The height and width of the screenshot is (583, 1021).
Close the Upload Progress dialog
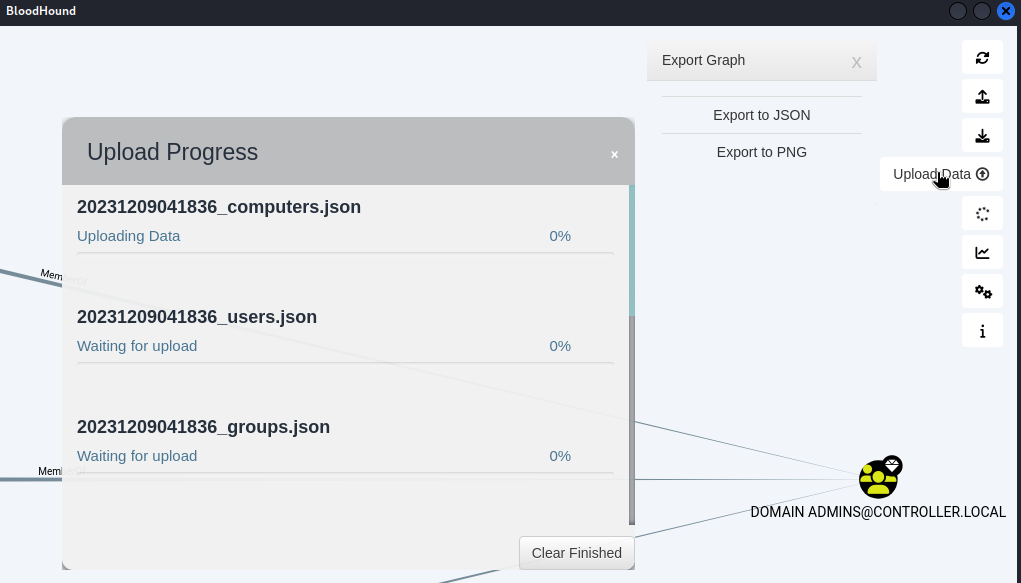tap(614, 154)
